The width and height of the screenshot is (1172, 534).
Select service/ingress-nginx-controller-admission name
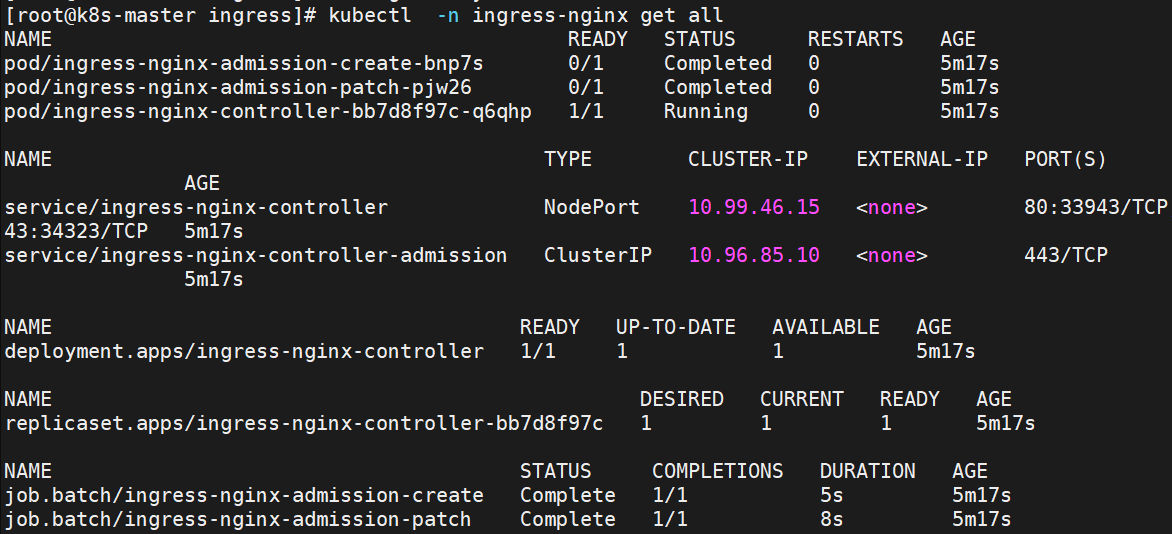coord(256,255)
